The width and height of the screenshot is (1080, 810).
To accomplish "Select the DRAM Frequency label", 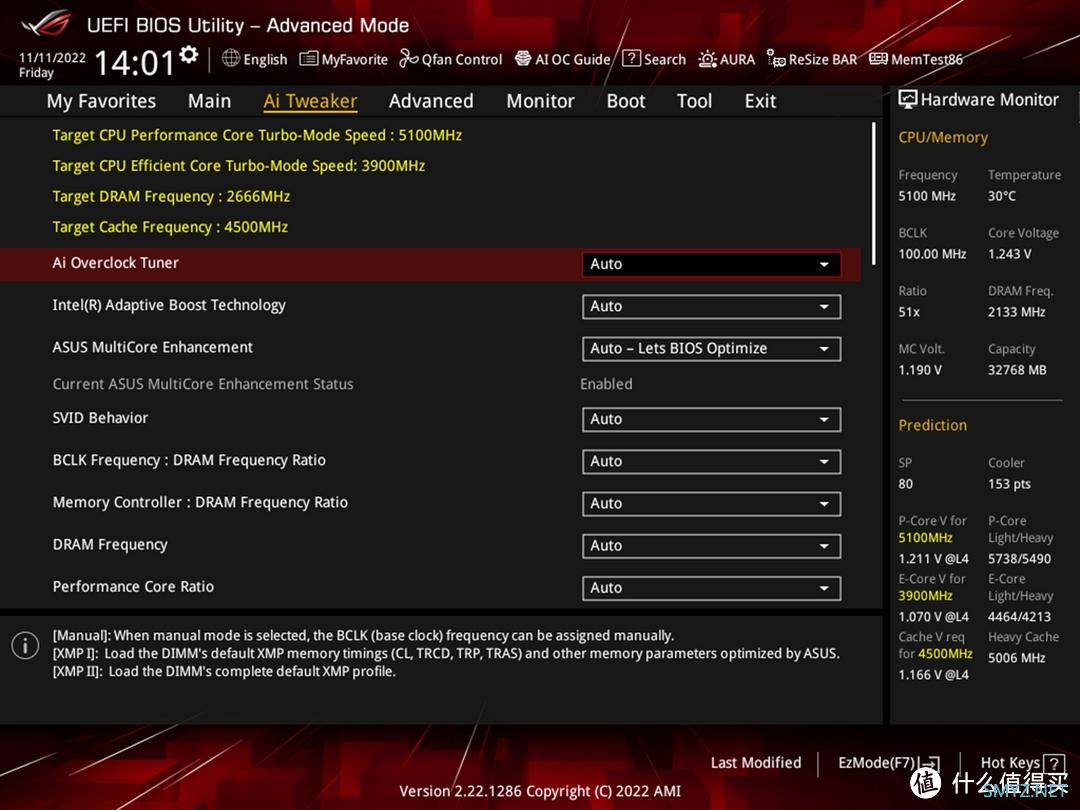I will point(110,545).
